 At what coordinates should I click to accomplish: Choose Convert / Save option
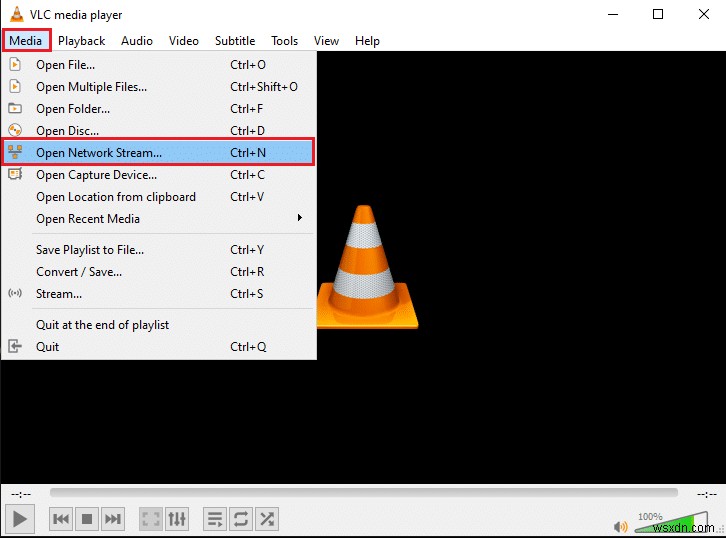[x=159, y=272]
